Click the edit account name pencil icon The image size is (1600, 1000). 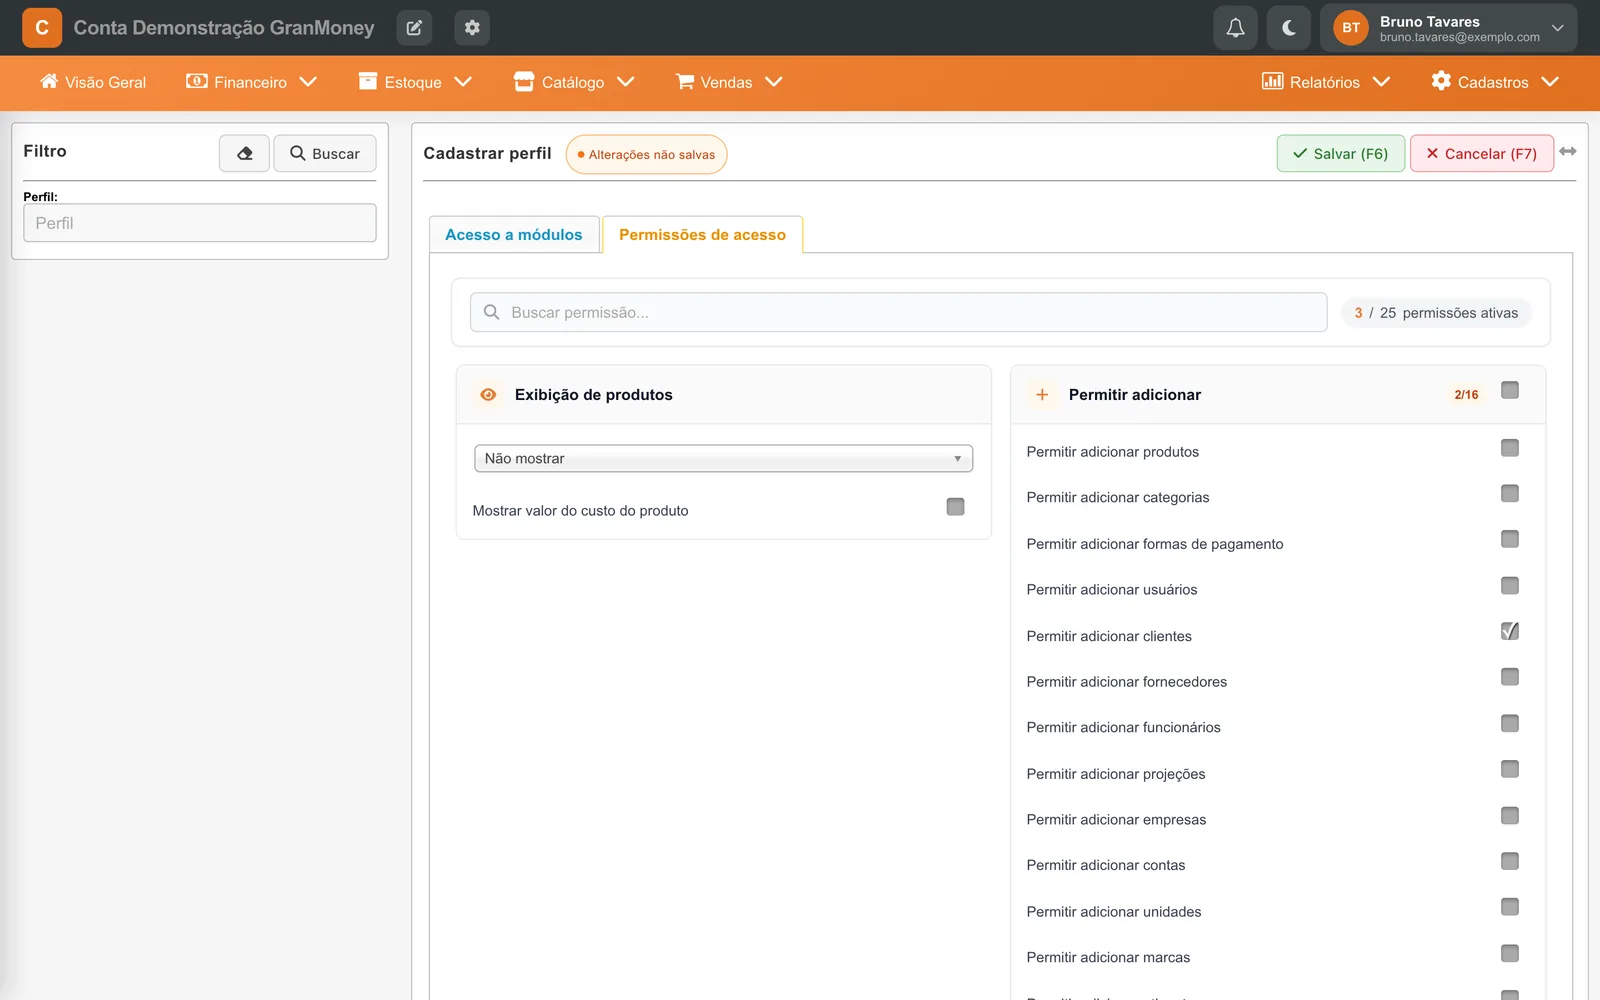[414, 28]
